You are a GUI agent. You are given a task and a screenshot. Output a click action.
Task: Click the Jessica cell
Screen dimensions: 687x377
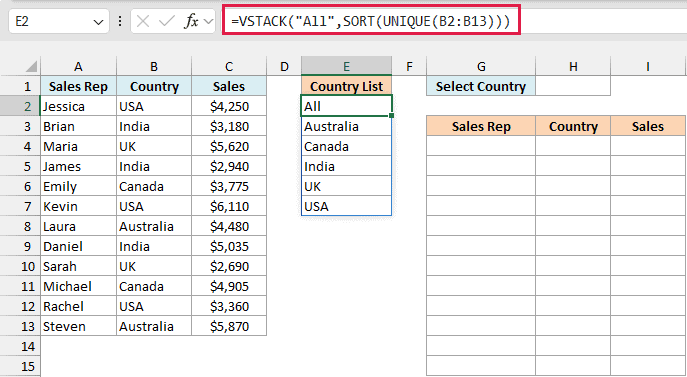click(x=78, y=106)
